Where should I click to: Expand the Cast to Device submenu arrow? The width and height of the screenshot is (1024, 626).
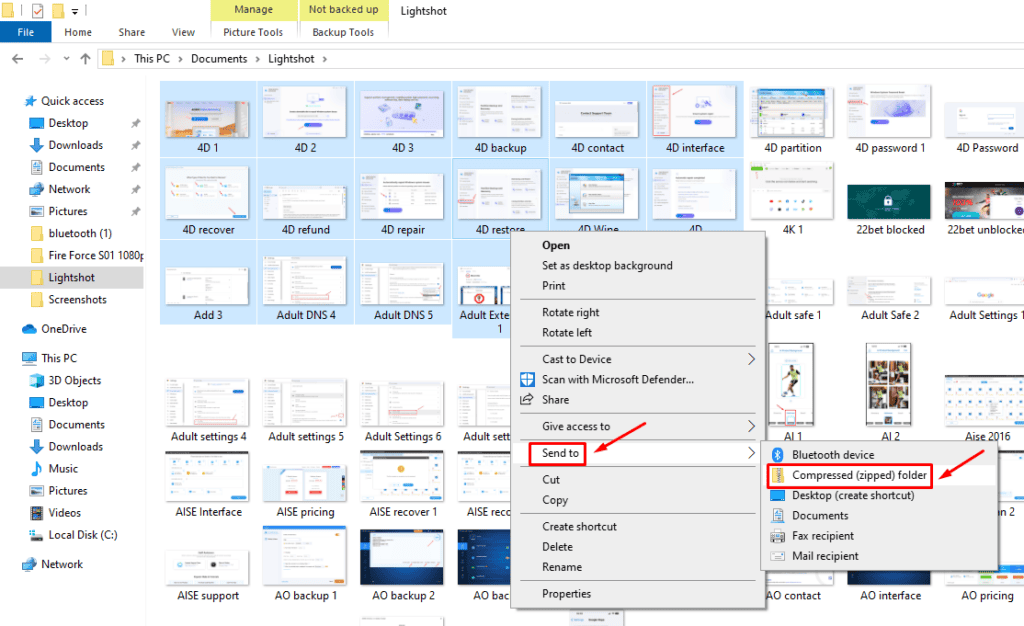pos(752,359)
